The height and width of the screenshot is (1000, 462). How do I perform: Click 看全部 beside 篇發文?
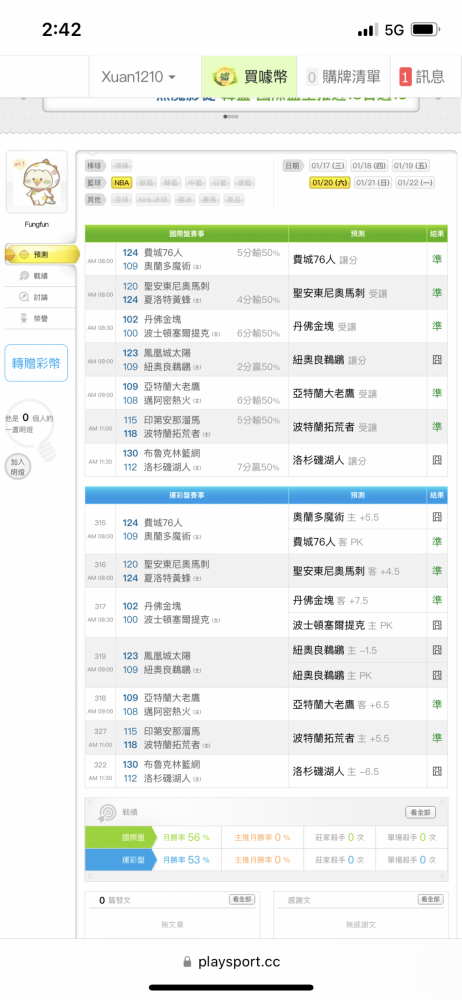[x=242, y=899]
